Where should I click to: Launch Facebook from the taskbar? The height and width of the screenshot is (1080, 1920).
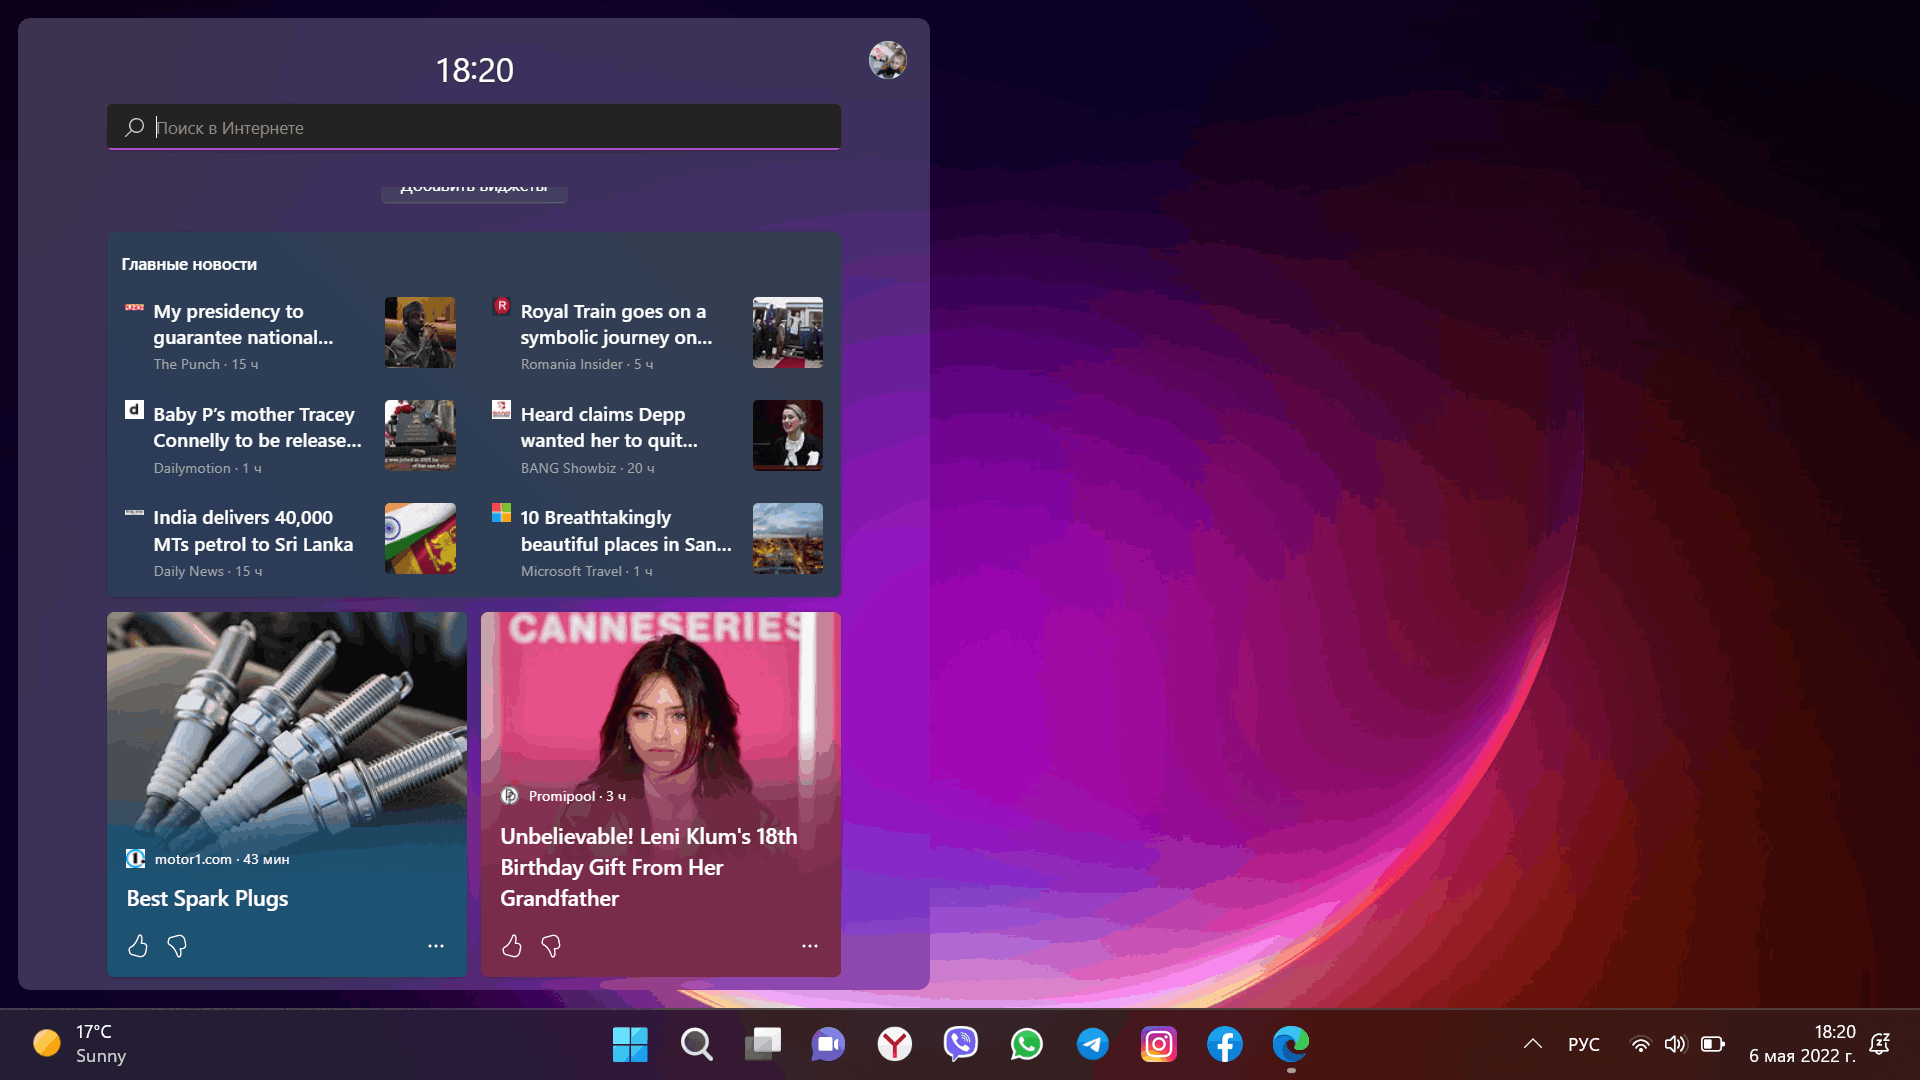coord(1224,1044)
